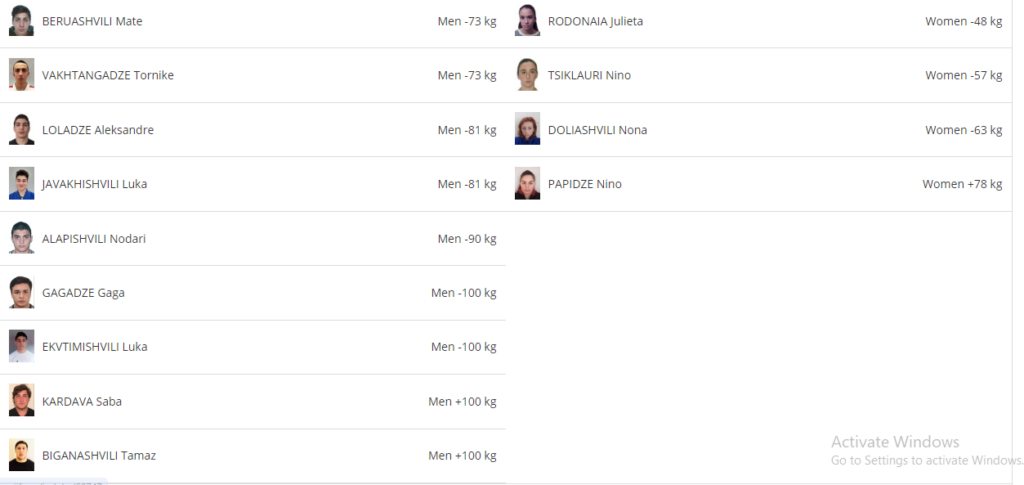Click the GAGADZE Gaga name
The height and width of the screenshot is (485, 1024).
[x=83, y=293]
